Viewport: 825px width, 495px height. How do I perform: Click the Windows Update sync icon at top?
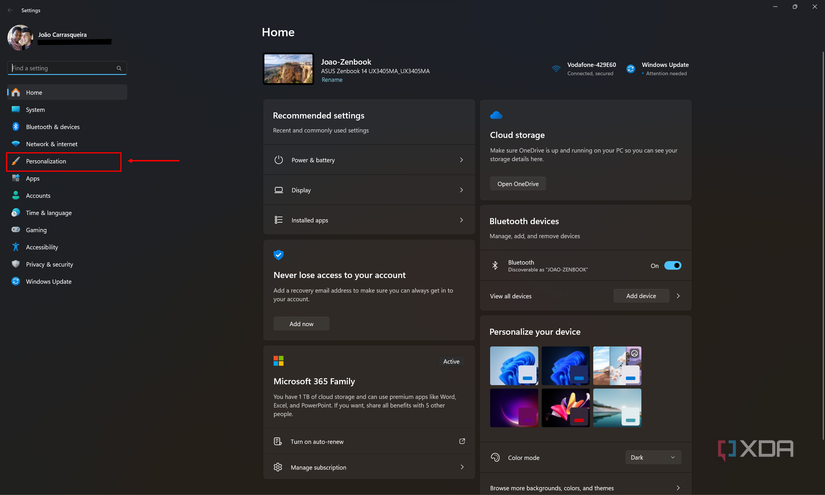(630, 69)
